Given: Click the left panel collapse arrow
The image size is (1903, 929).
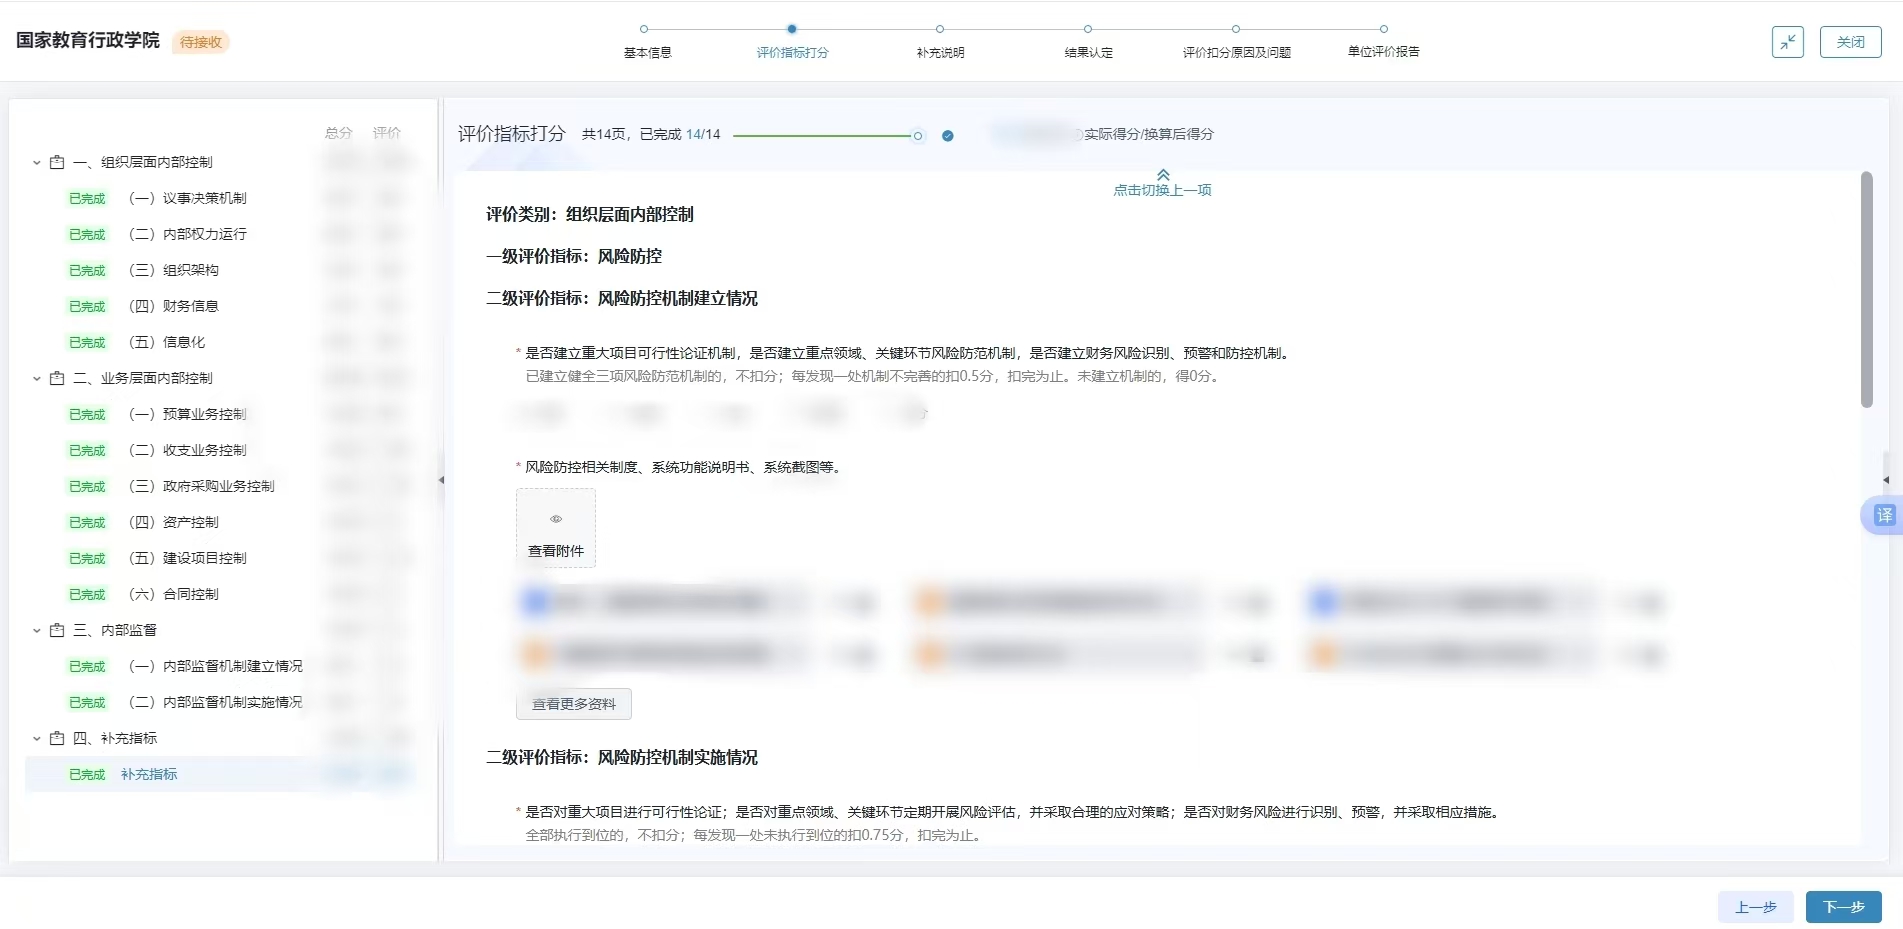Looking at the screenshot, I should click(x=441, y=480).
